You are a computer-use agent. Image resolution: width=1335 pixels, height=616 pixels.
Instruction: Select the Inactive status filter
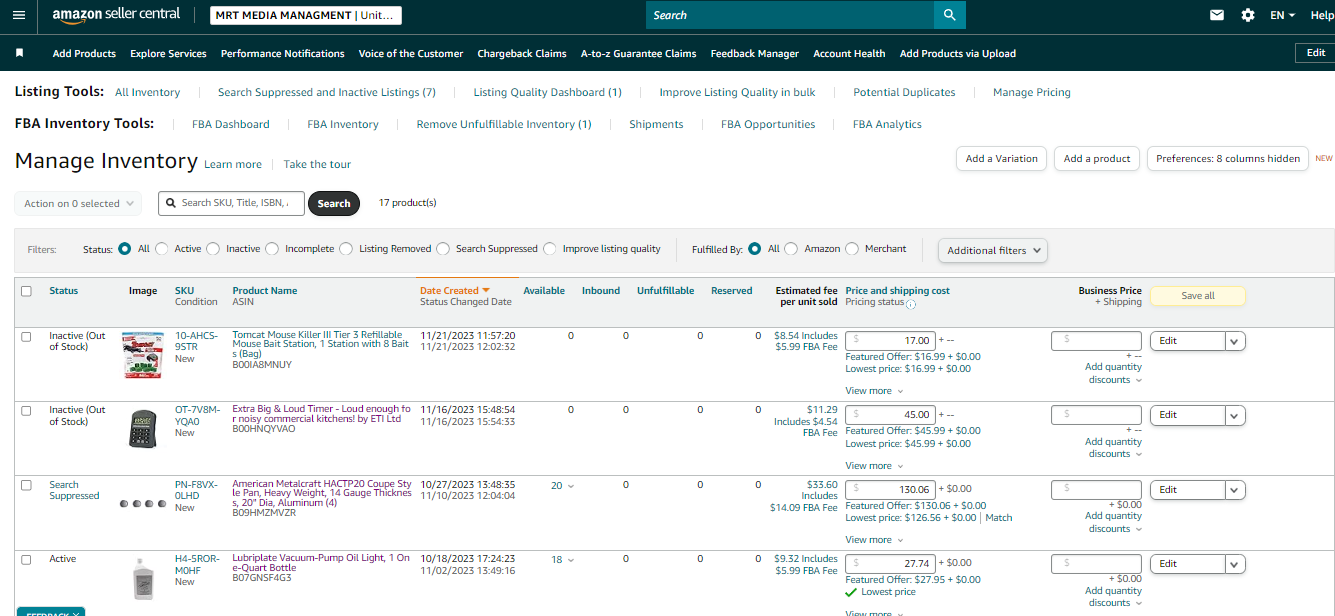pyautogui.click(x=214, y=249)
